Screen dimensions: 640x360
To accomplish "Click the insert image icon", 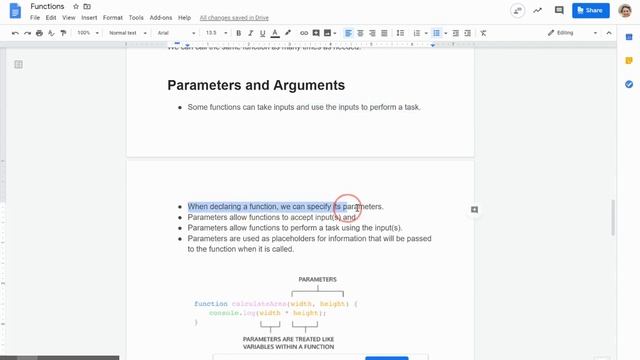I will pos(327,33).
